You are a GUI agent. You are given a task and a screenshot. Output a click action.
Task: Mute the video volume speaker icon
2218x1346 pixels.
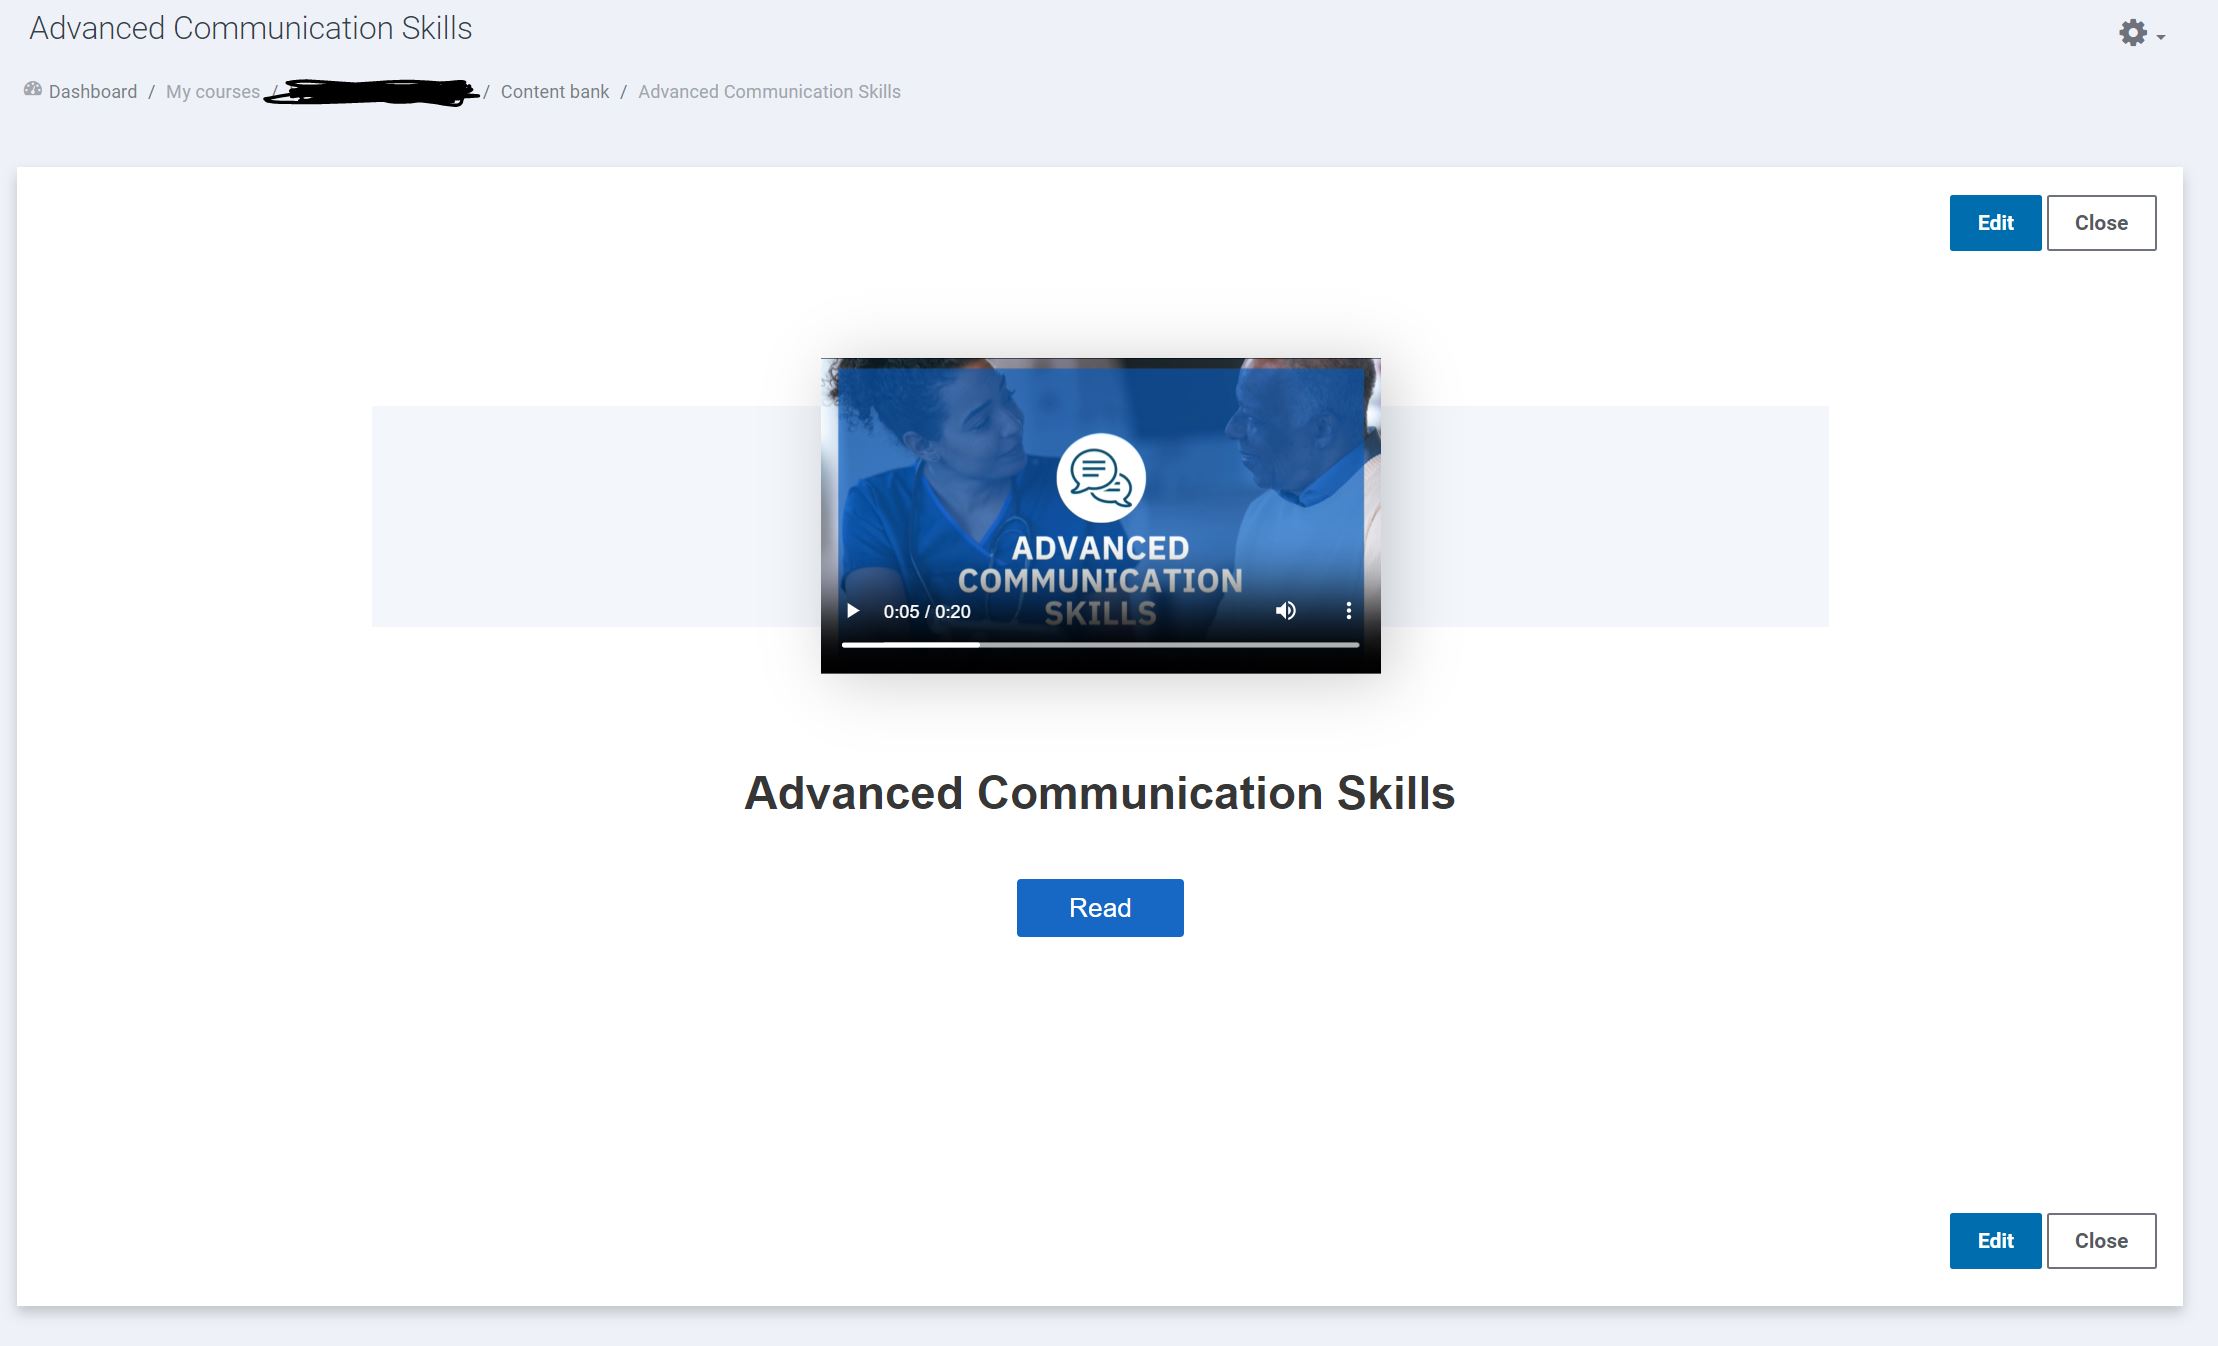[1286, 611]
